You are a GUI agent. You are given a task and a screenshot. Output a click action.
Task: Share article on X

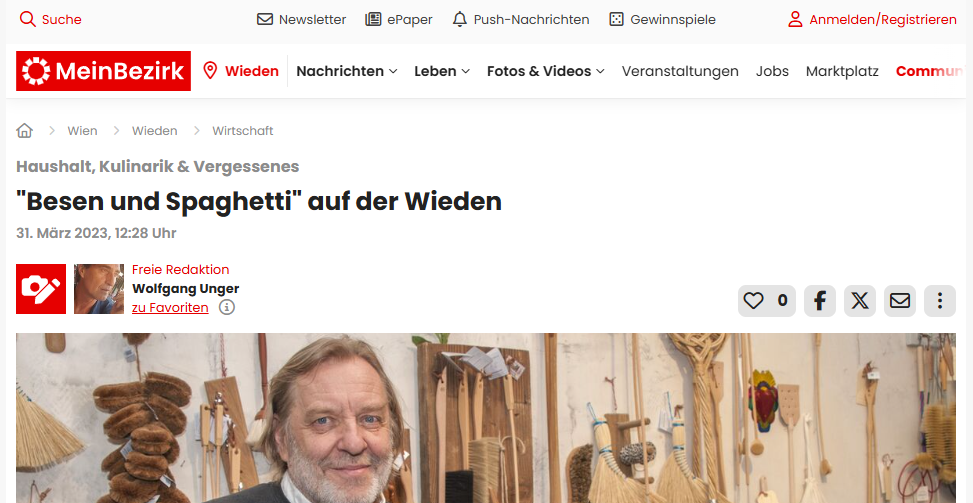(x=859, y=301)
